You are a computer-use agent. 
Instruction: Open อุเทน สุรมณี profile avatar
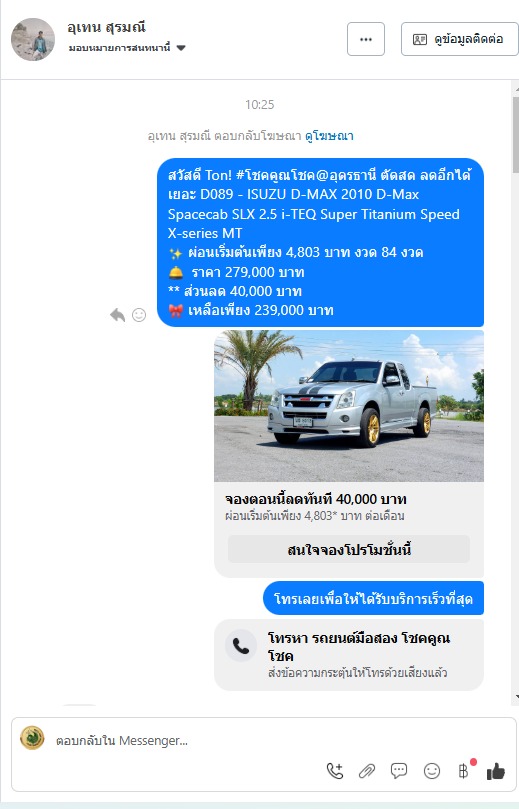33,40
